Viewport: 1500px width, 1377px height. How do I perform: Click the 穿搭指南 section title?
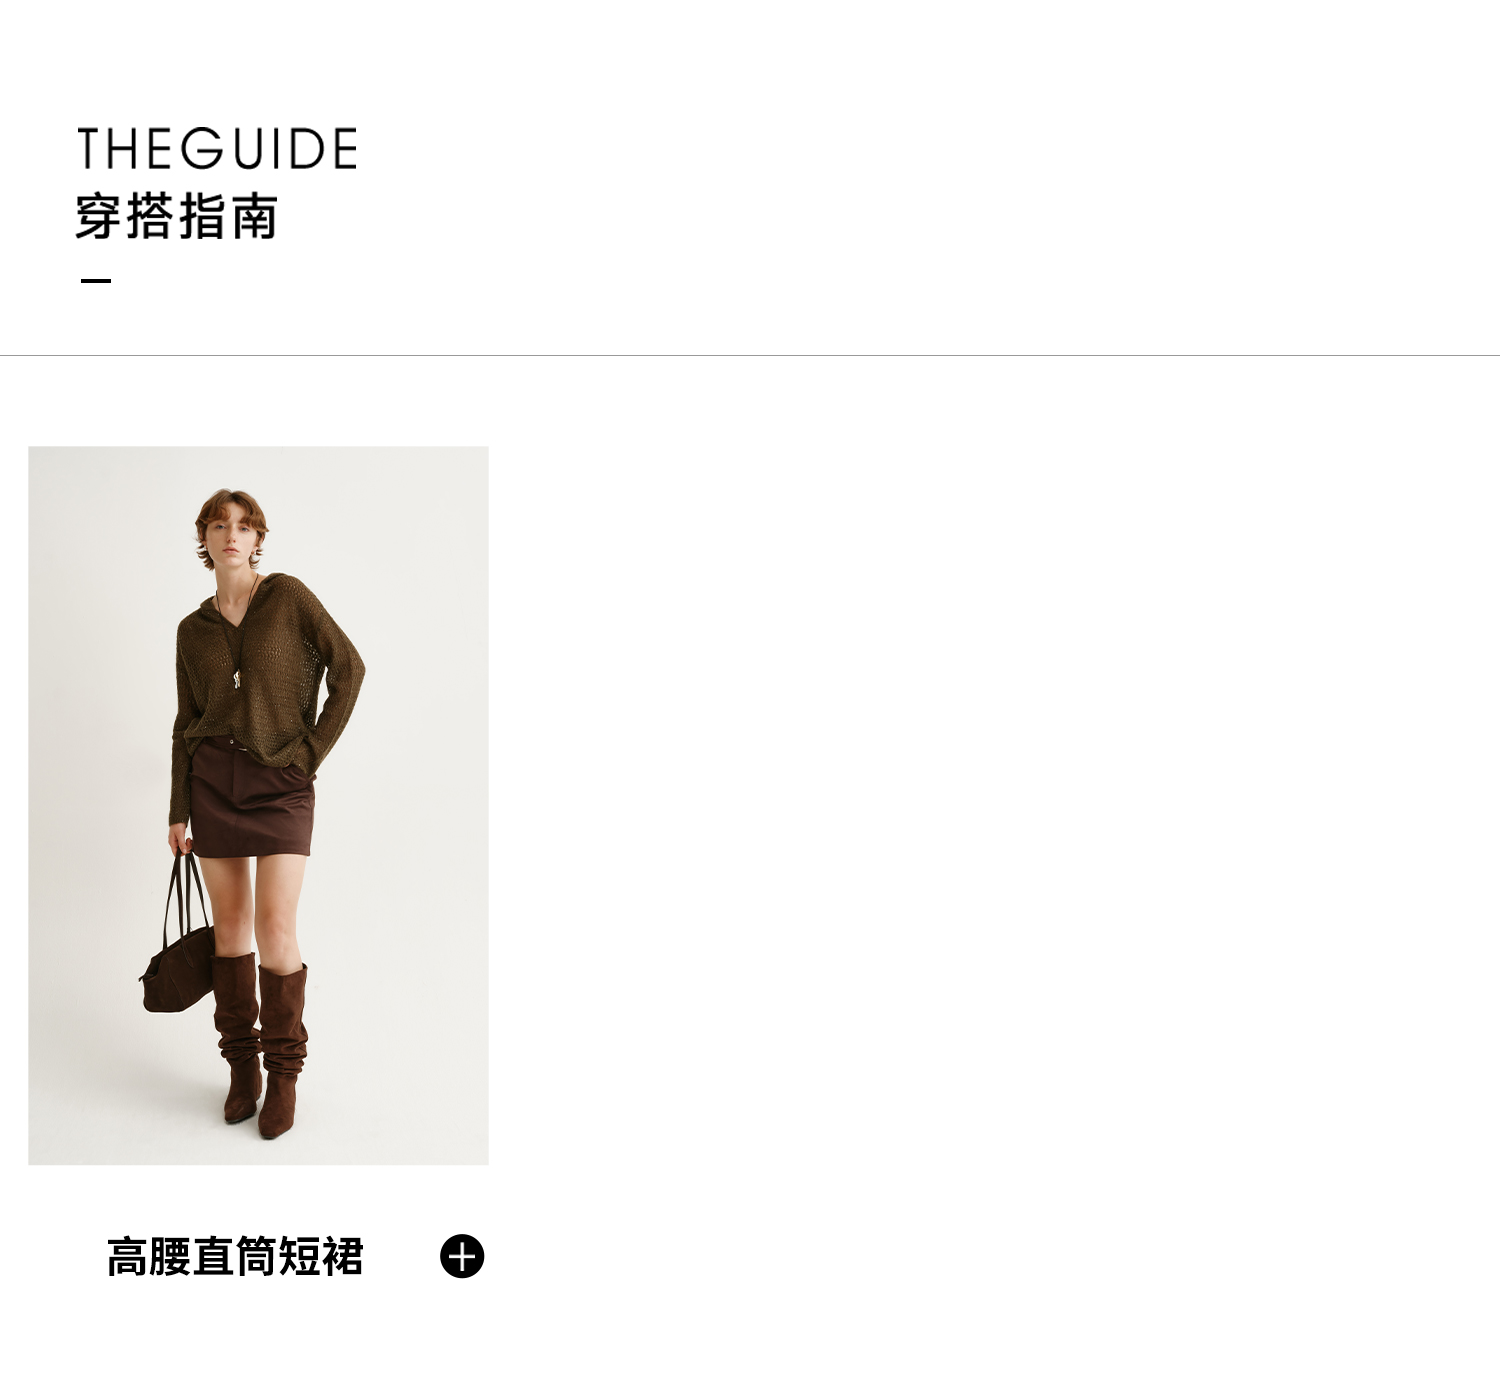pos(176,217)
